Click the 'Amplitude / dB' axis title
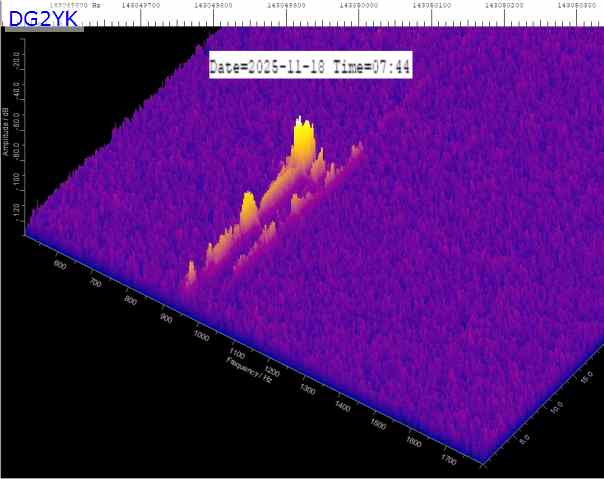The width and height of the screenshot is (604, 479). [x=5, y=133]
